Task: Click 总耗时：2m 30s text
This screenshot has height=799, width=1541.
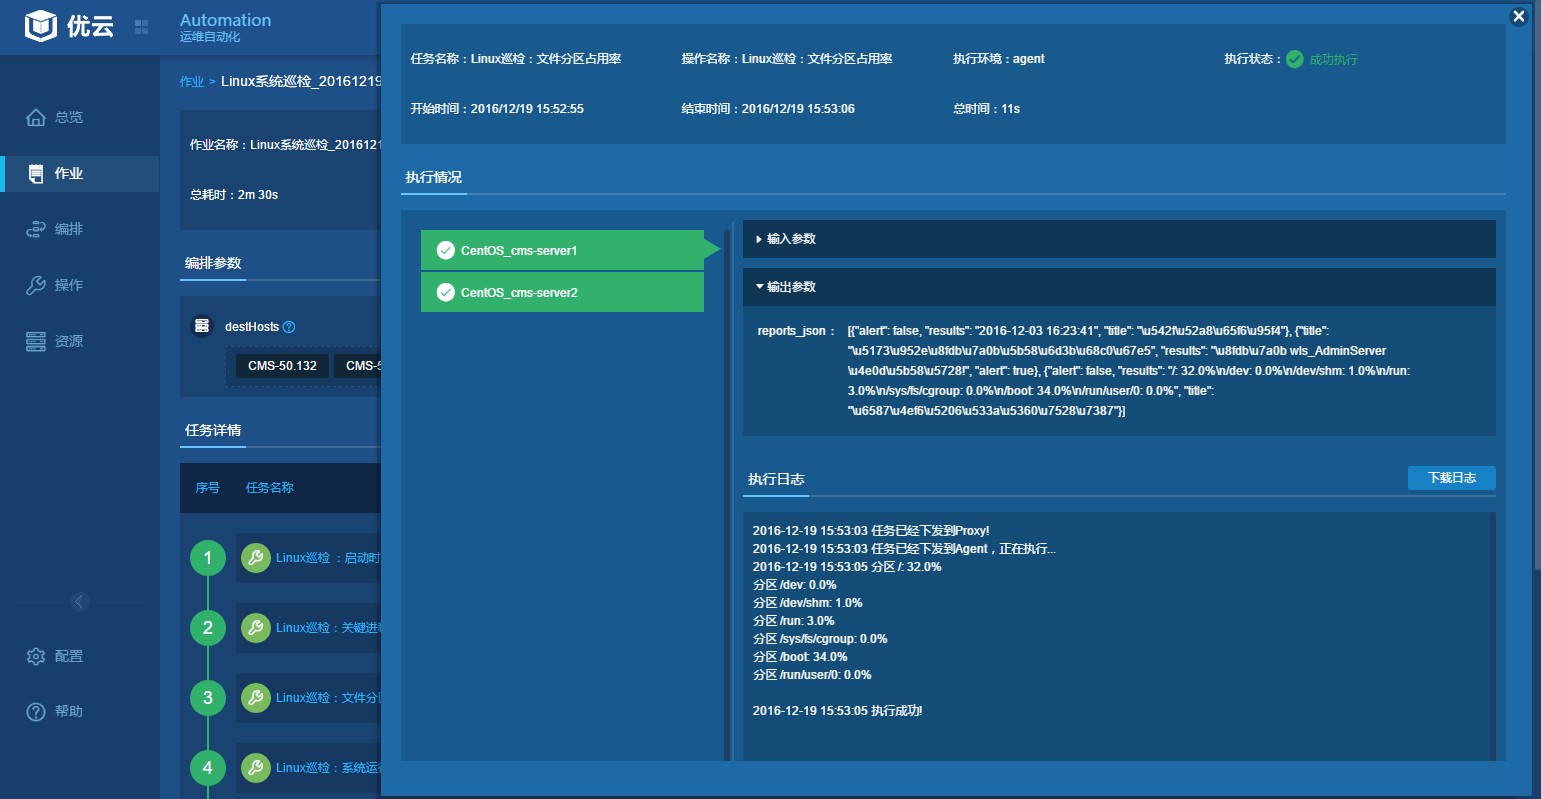Action: [x=234, y=195]
